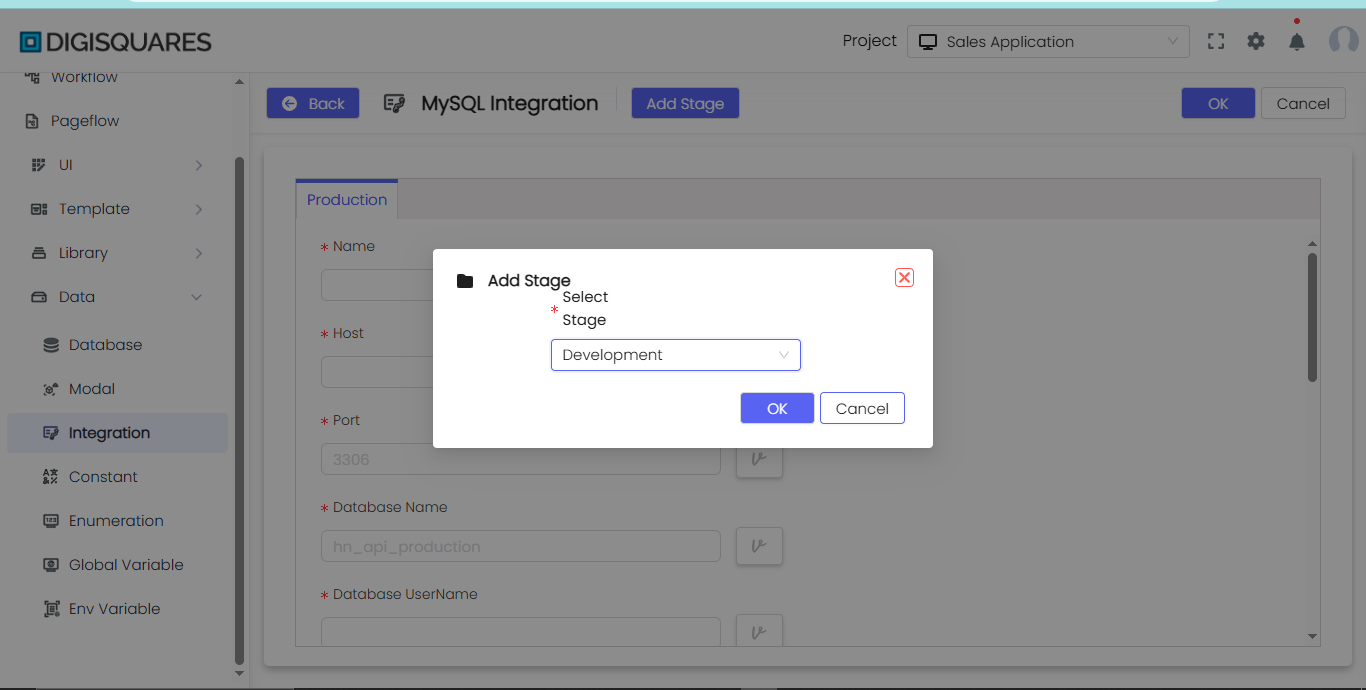This screenshot has width=1366, height=690.
Task: Expand the Library submenu chevron
Action: (x=199, y=253)
